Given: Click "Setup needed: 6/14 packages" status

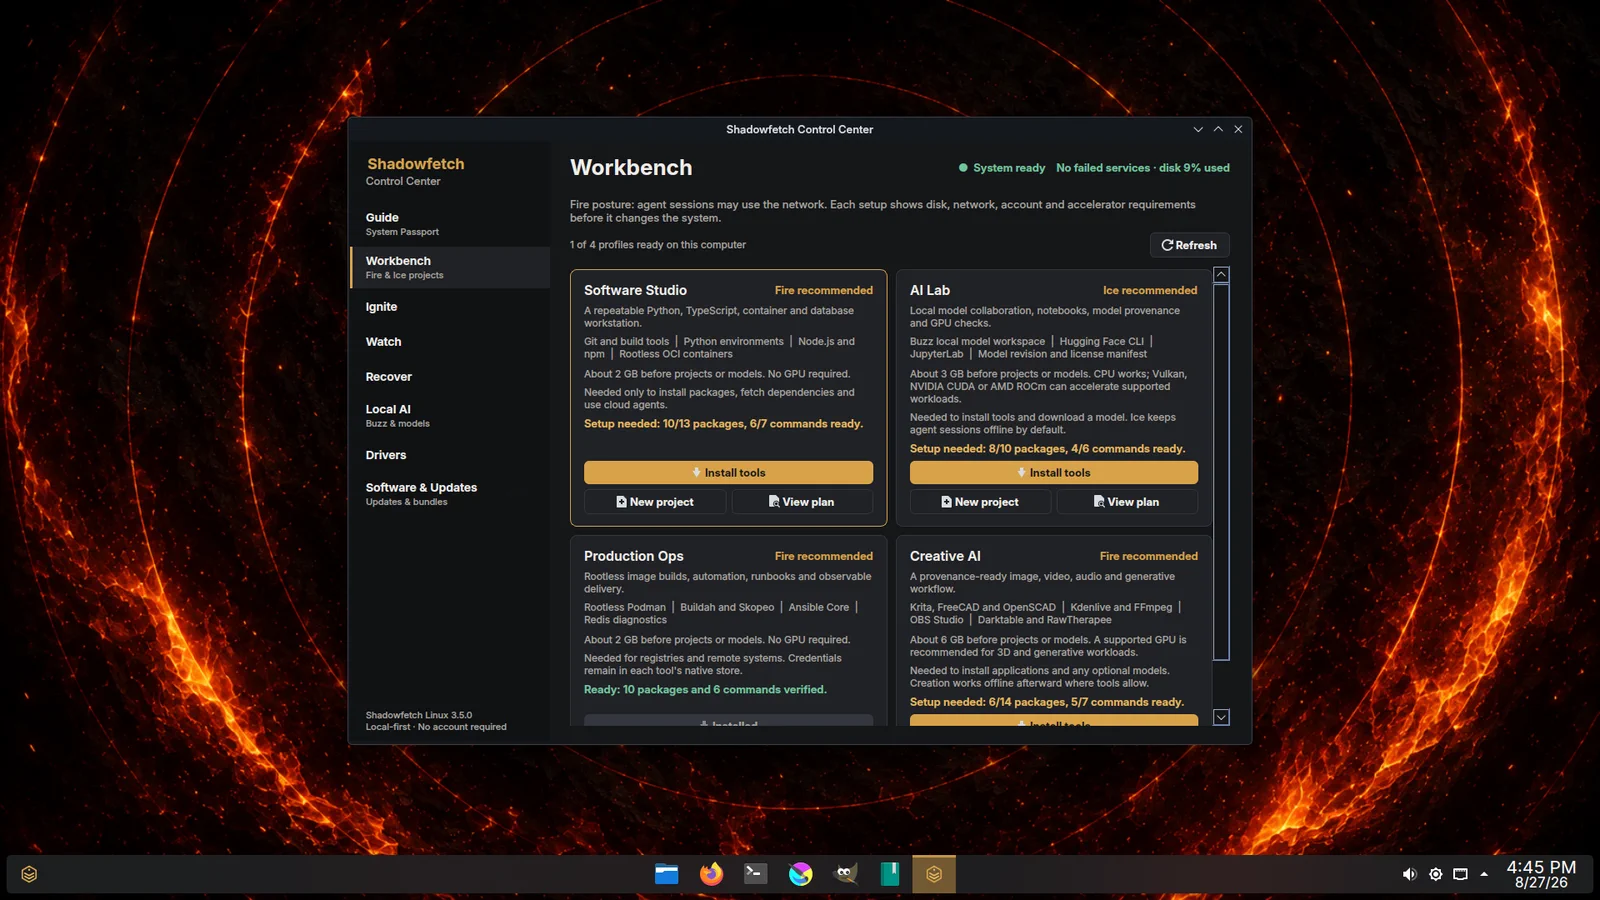Looking at the screenshot, I should coord(1046,702).
